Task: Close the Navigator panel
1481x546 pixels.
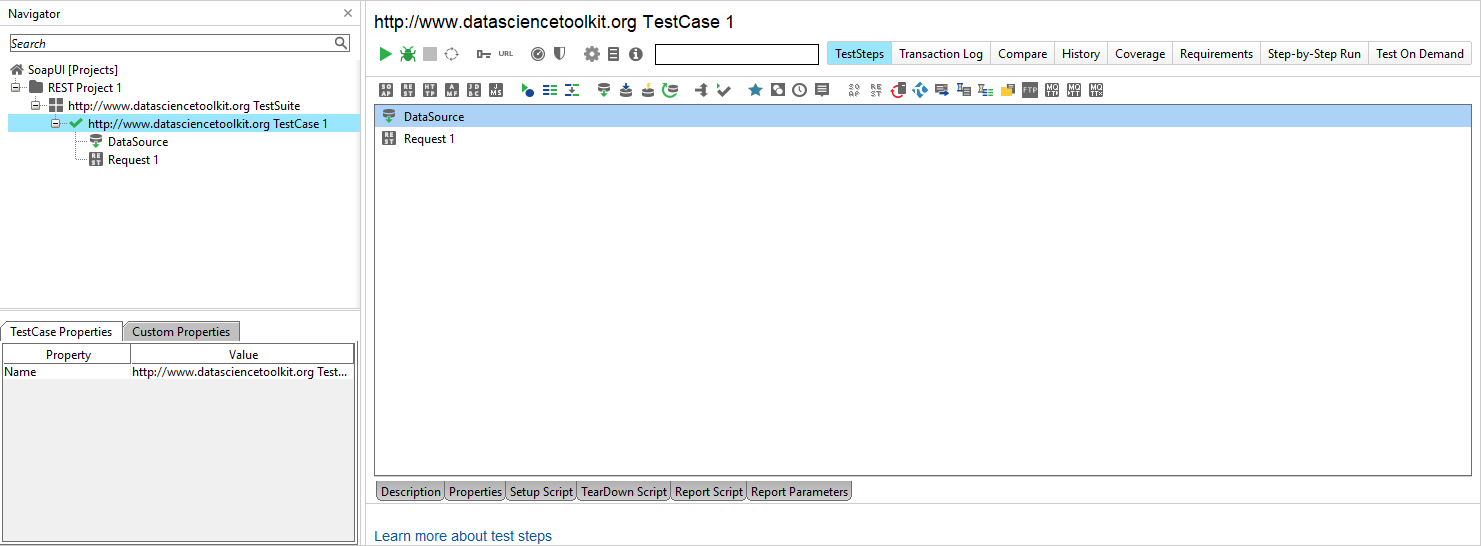Action: 348,14
